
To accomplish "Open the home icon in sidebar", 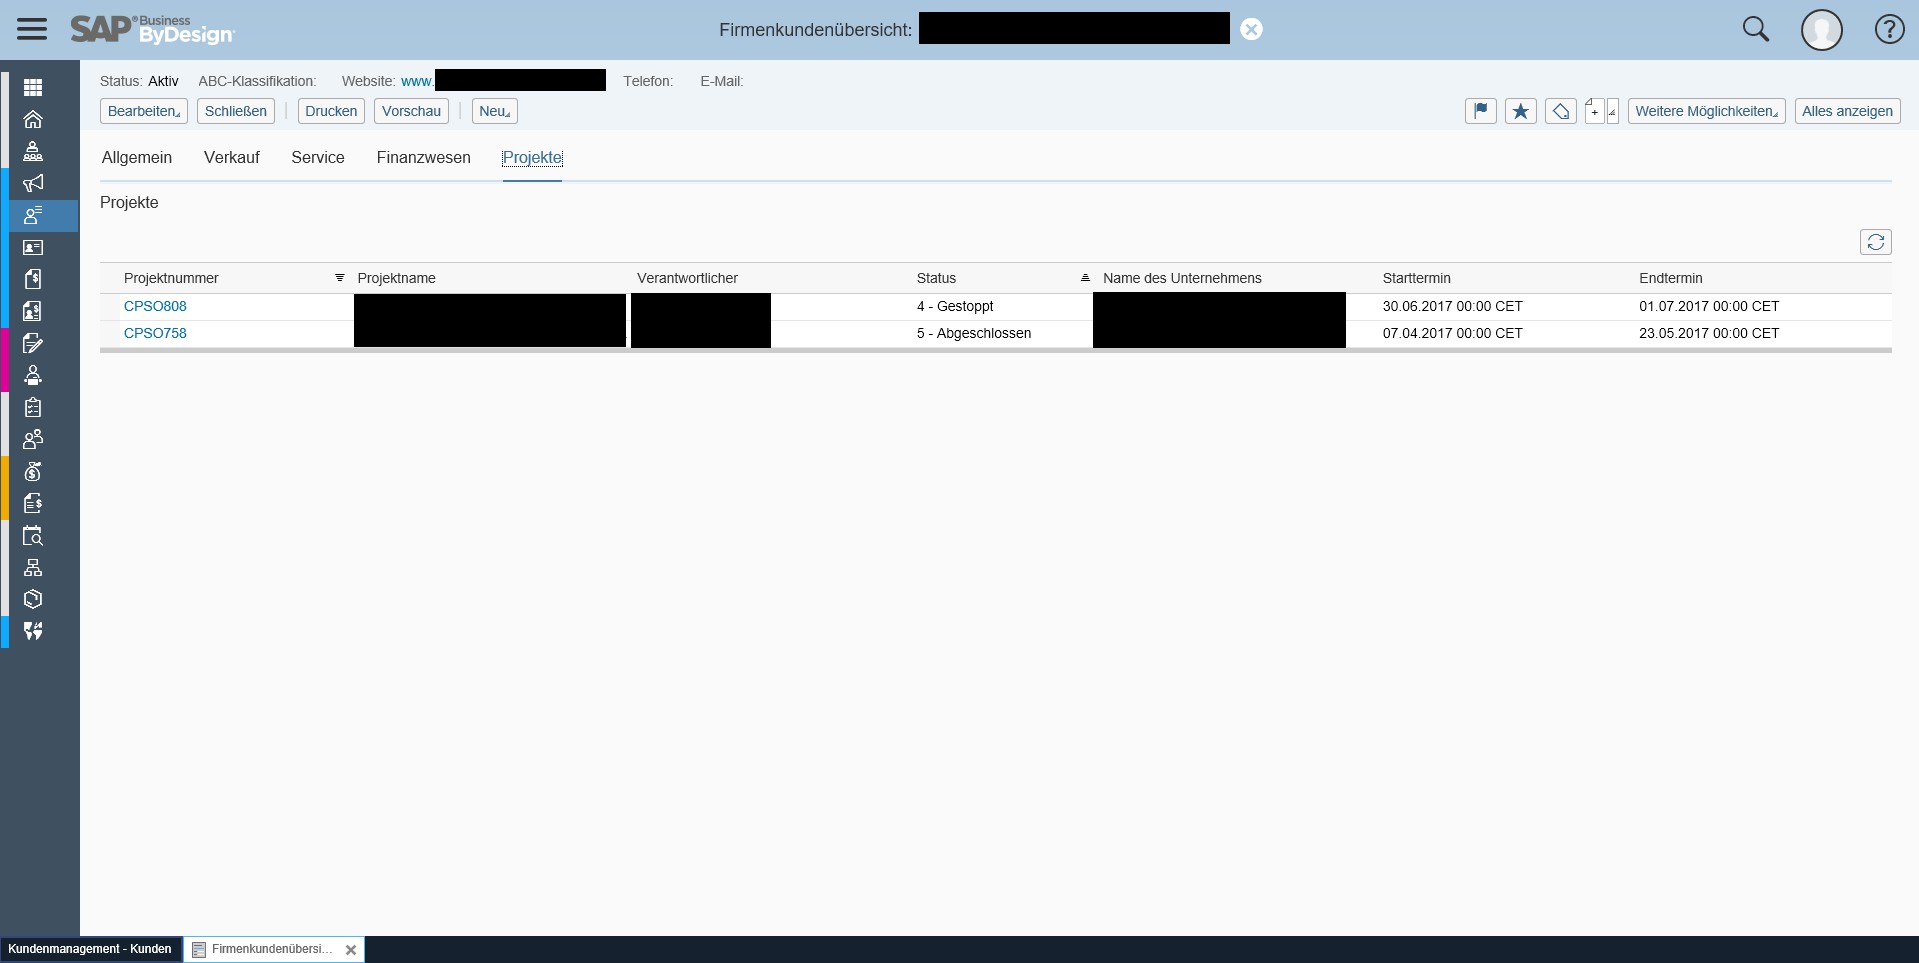I will tap(33, 119).
